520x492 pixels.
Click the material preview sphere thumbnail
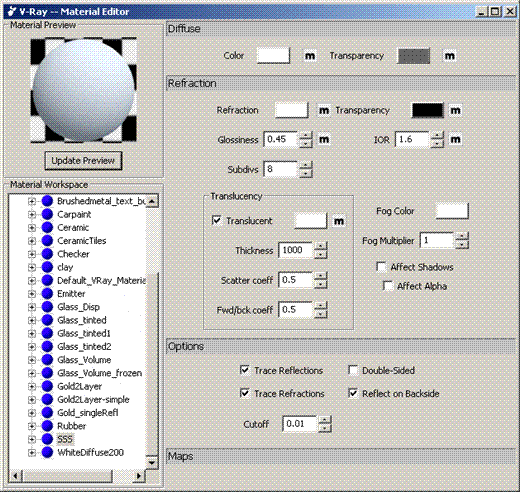pyautogui.click(x=83, y=90)
